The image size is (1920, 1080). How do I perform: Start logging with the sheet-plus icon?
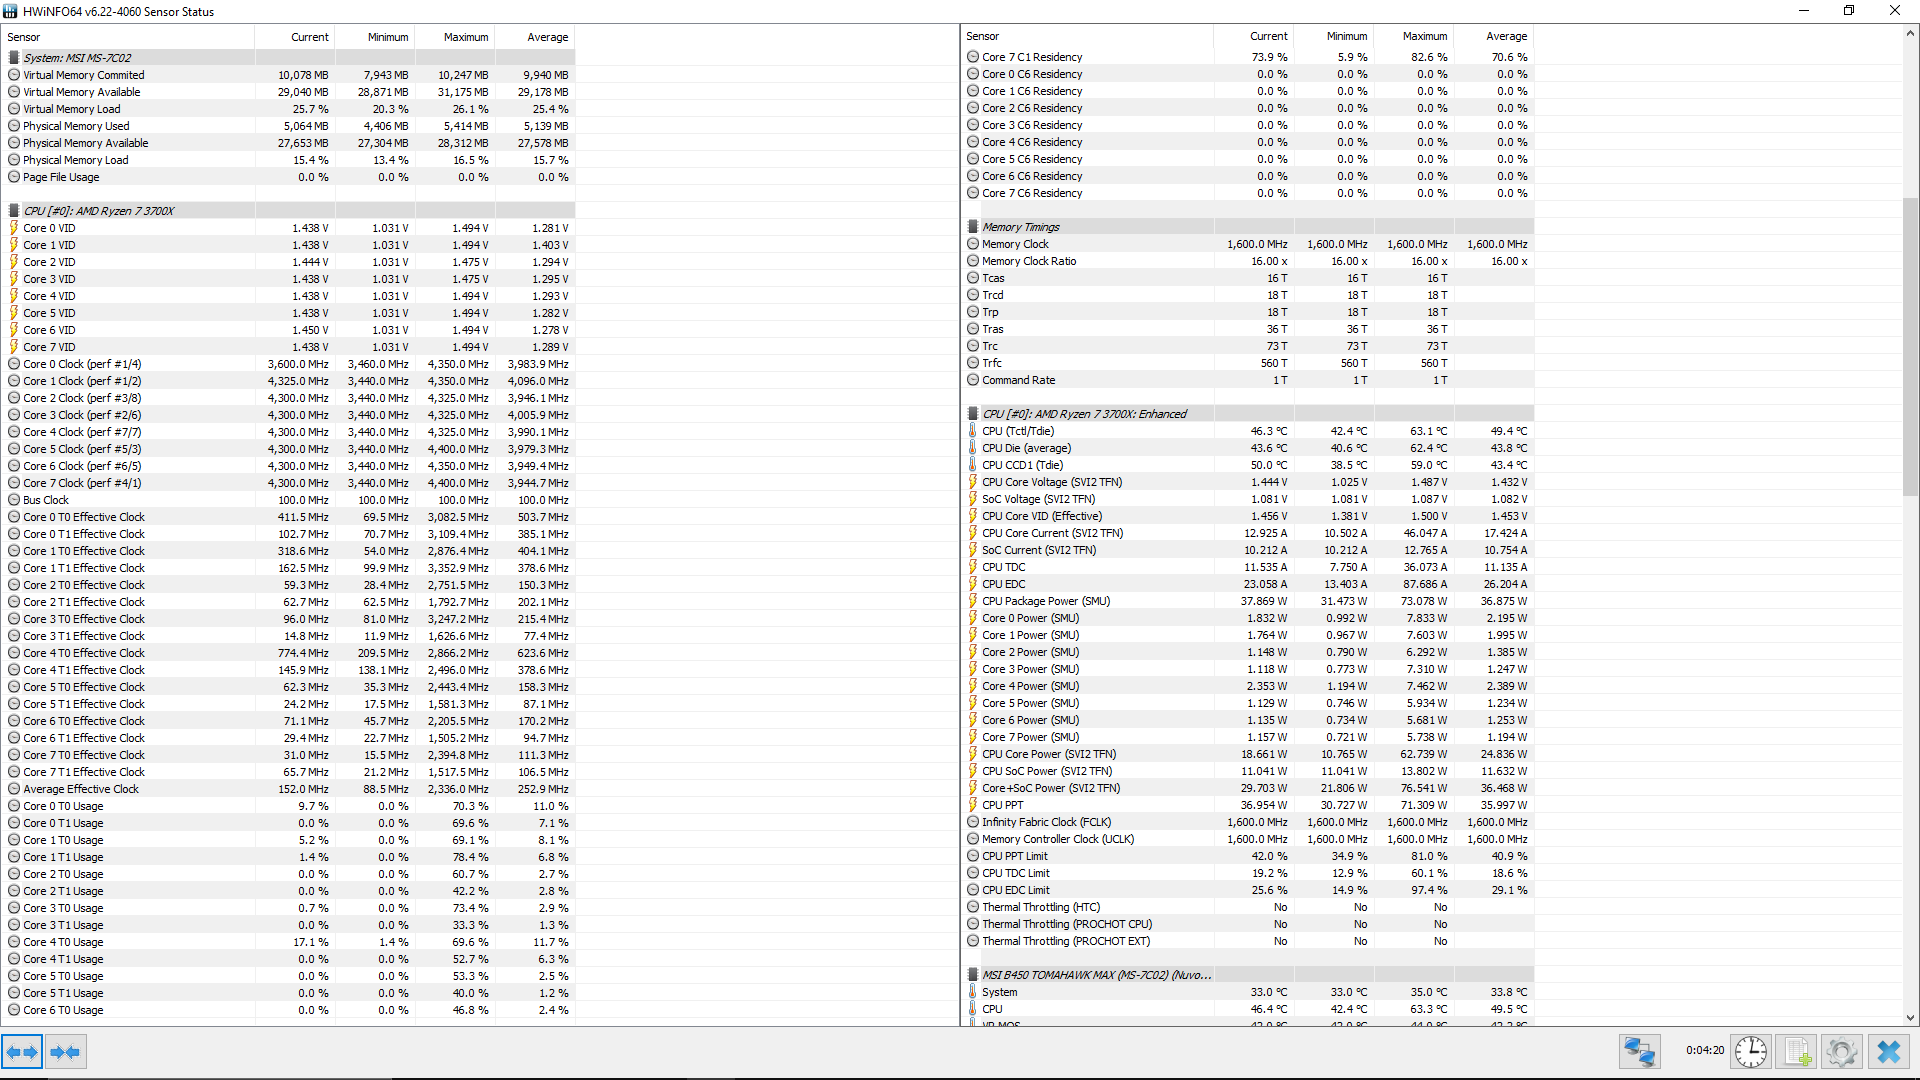1797,1052
